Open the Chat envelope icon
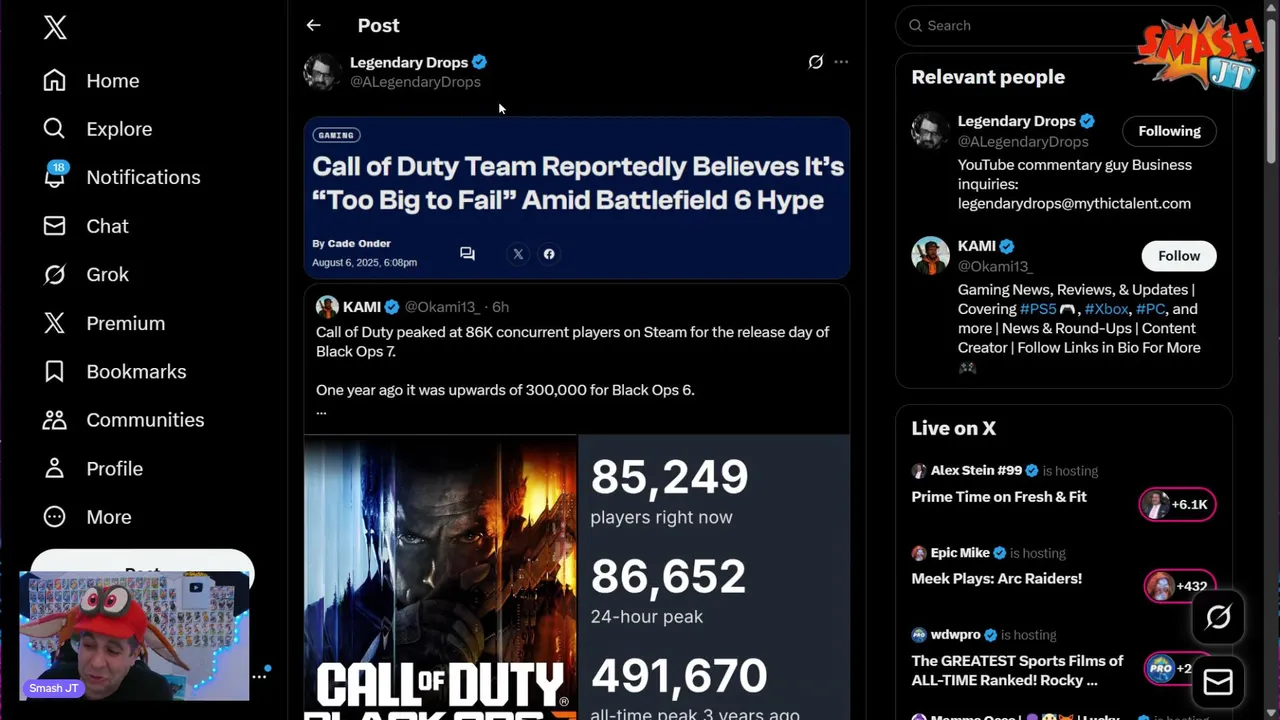The height and width of the screenshot is (720, 1280). click(54, 226)
